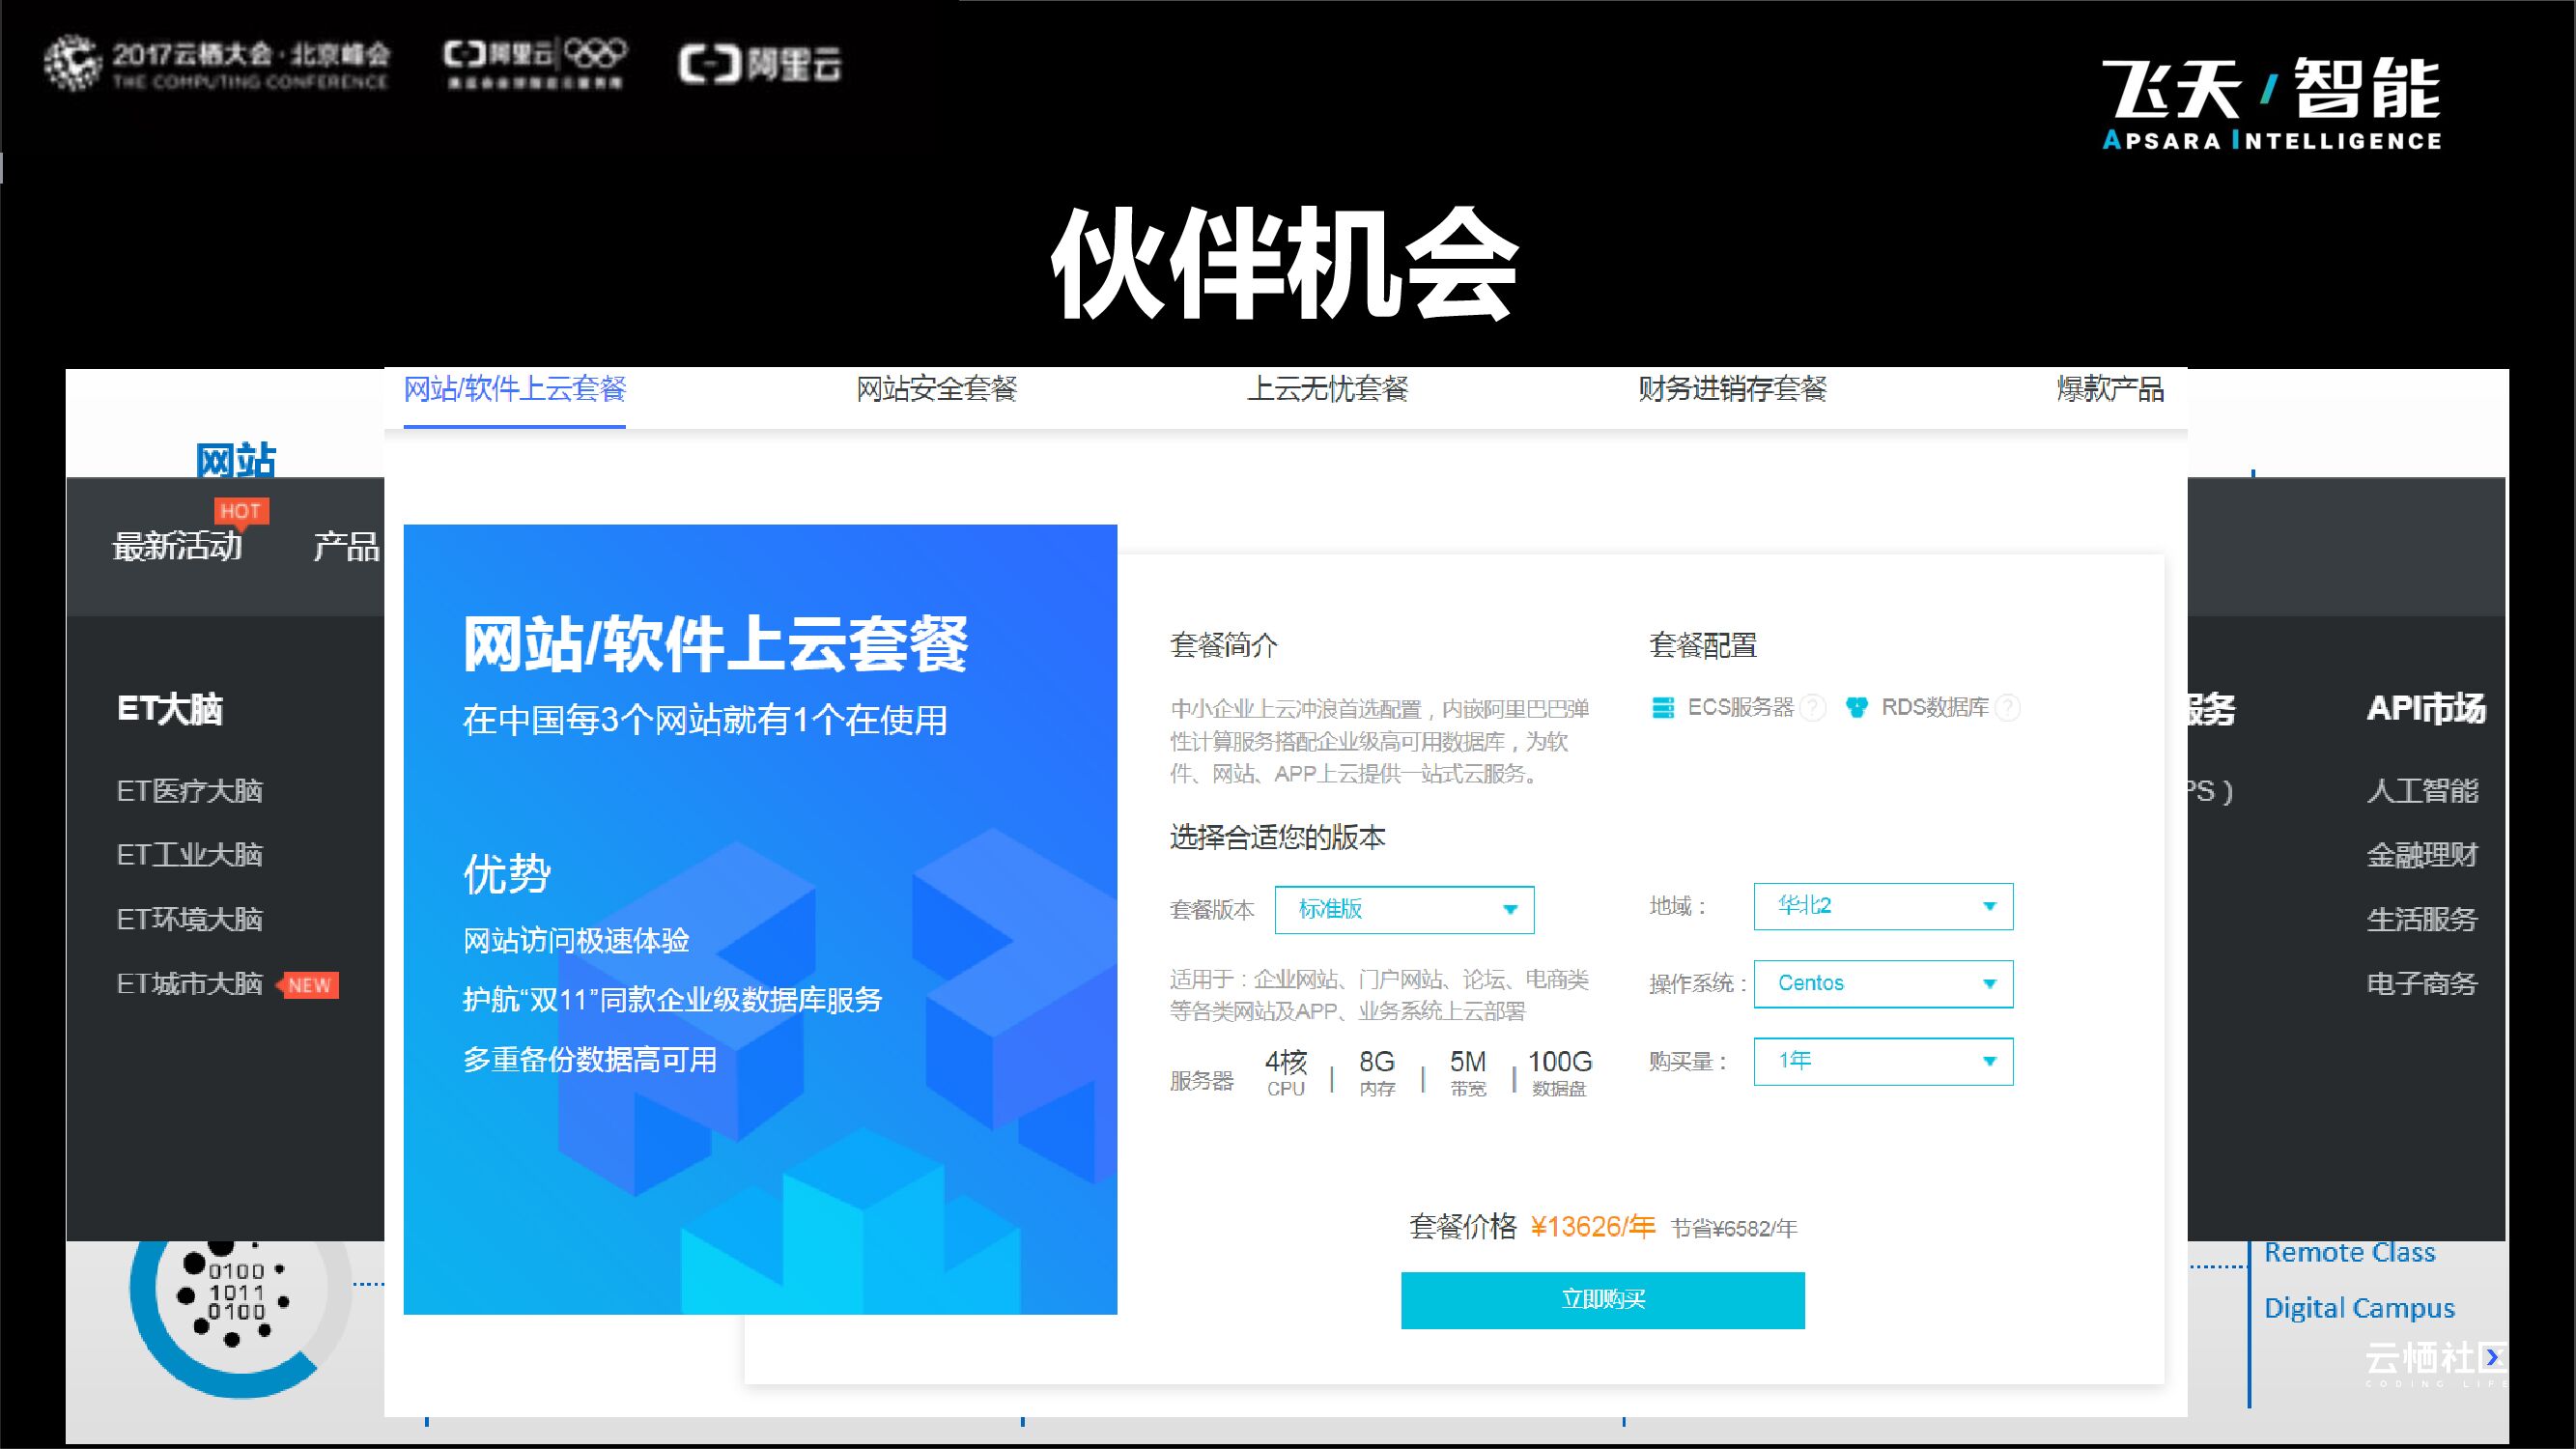2576x1449 pixels.
Task: Select the 财务进销存套餐 tab
Action: 1732,389
